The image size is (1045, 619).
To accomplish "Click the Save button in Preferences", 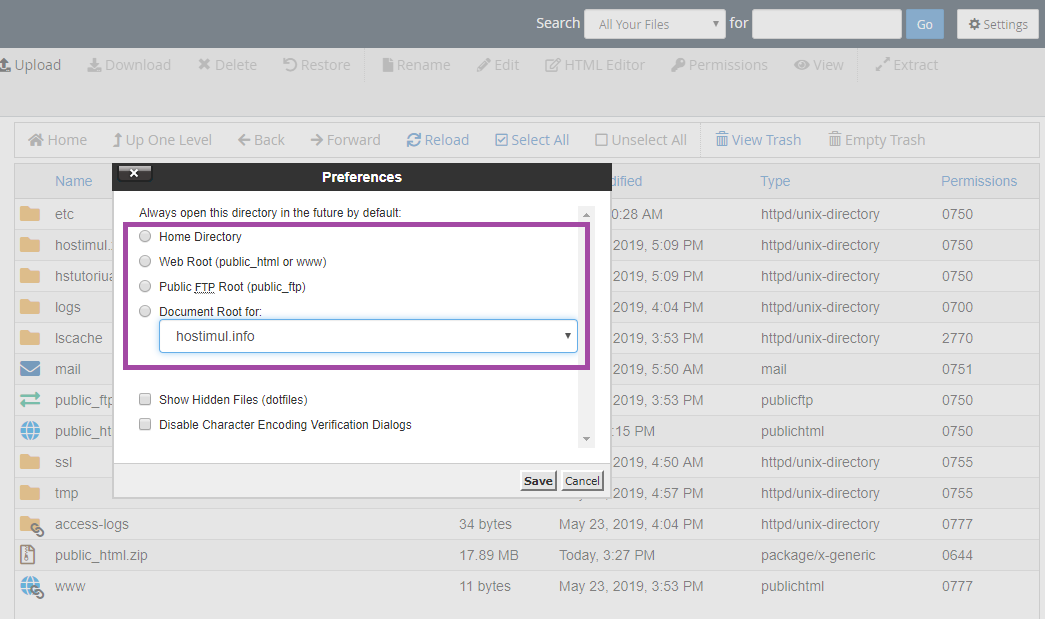I will coord(538,481).
